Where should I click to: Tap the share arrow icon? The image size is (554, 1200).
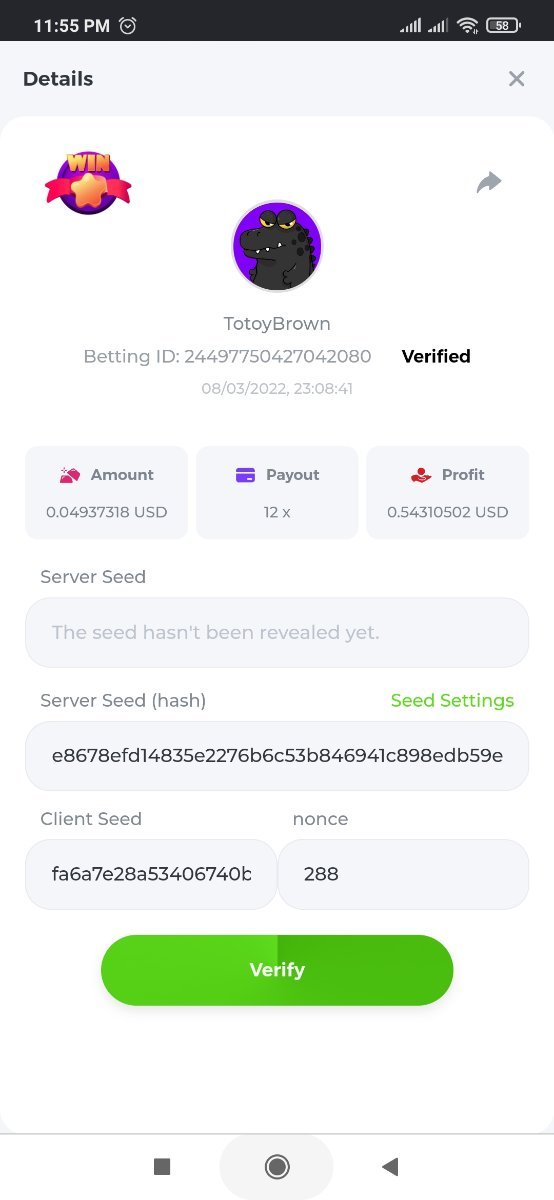click(489, 182)
